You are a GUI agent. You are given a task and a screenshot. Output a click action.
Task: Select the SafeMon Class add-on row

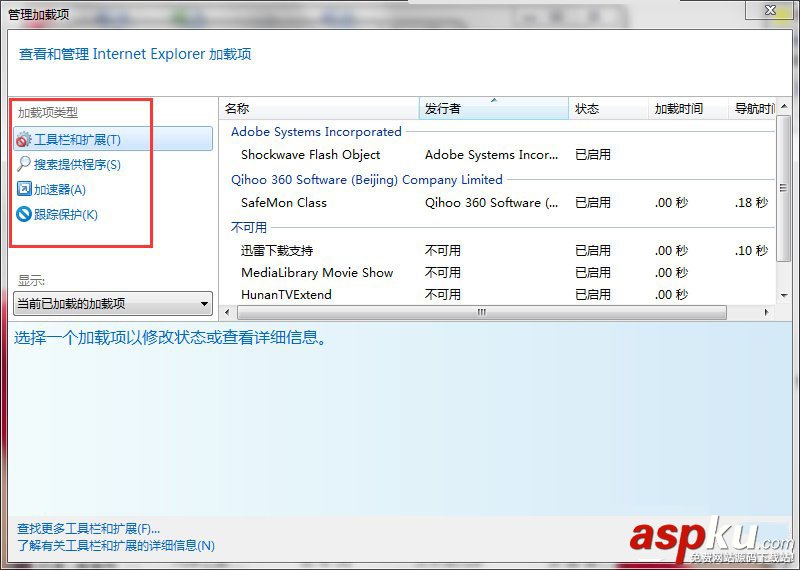click(497, 203)
